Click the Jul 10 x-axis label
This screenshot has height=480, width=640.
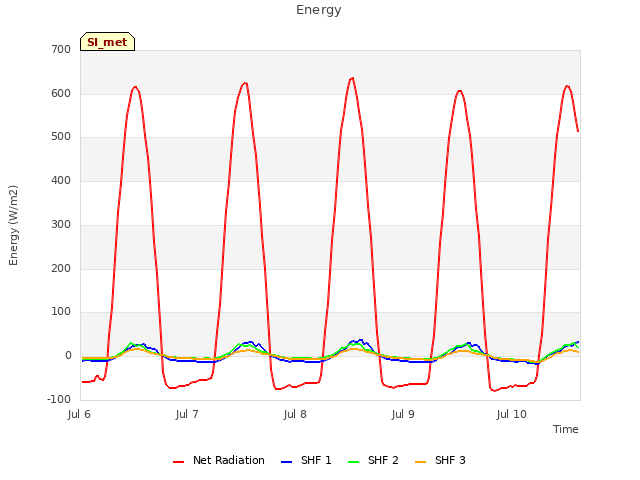click(511, 414)
